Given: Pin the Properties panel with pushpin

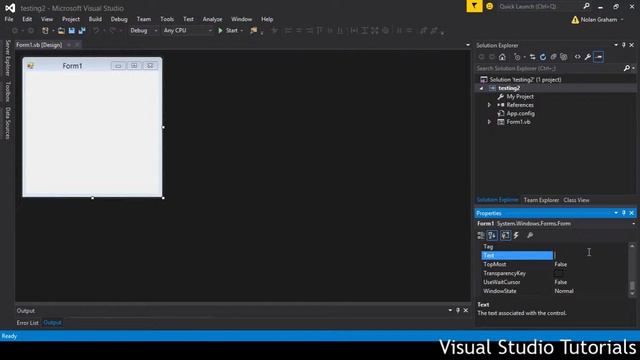Looking at the screenshot, I should click(x=624, y=213).
